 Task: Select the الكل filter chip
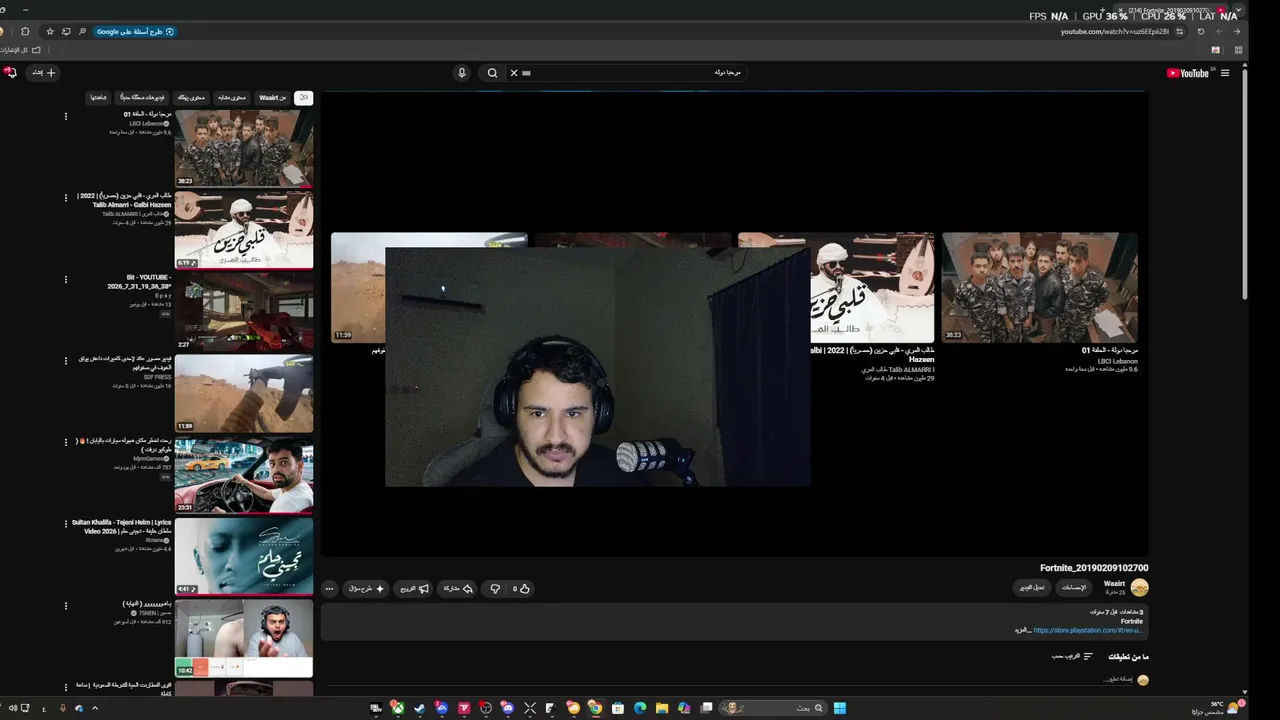[303, 98]
